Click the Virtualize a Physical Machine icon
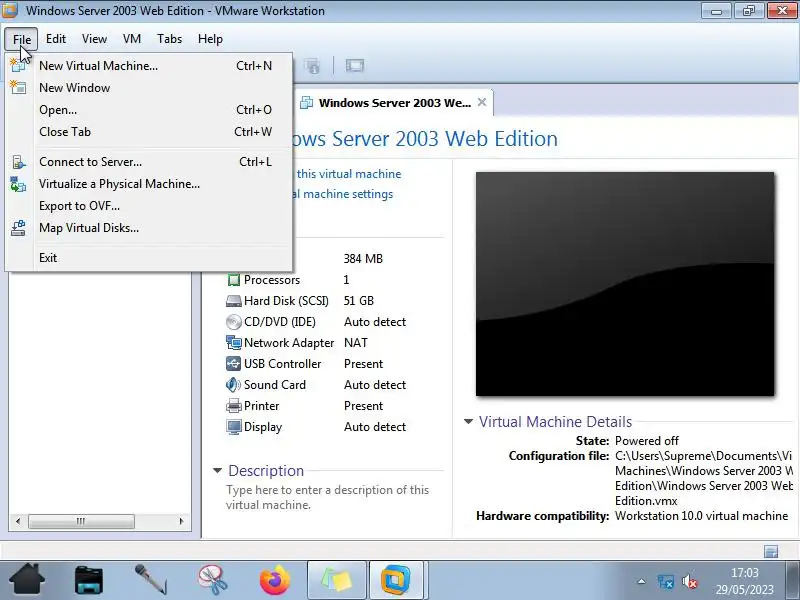The height and width of the screenshot is (600, 800). coord(18,184)
